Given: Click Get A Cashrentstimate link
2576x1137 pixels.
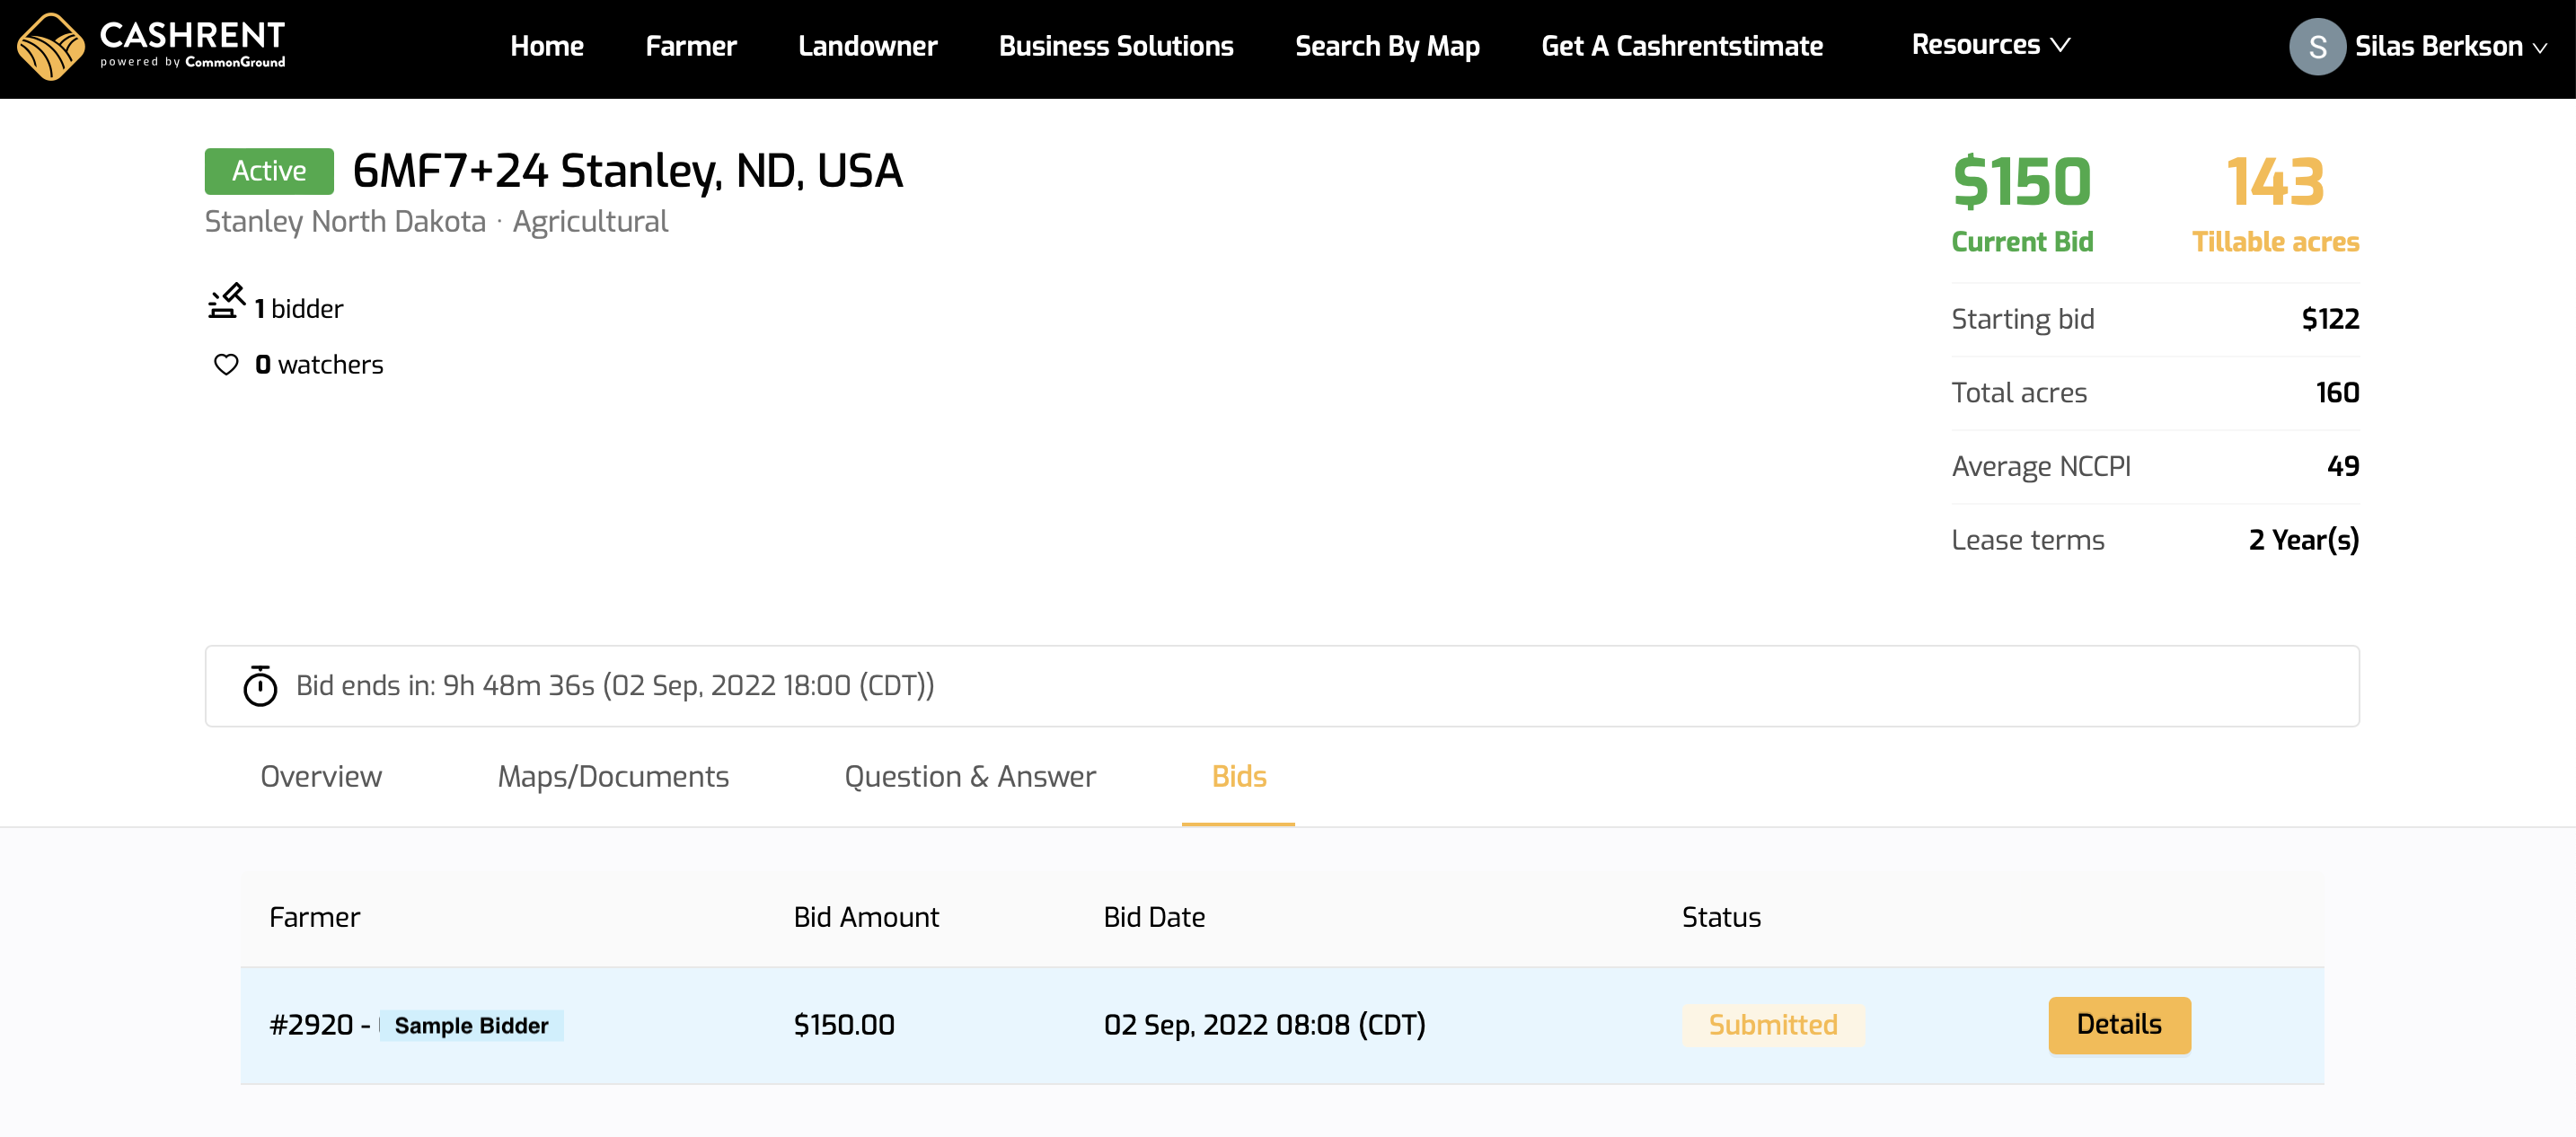Looking at the screenshot, I should click(x=1681, y=46).
